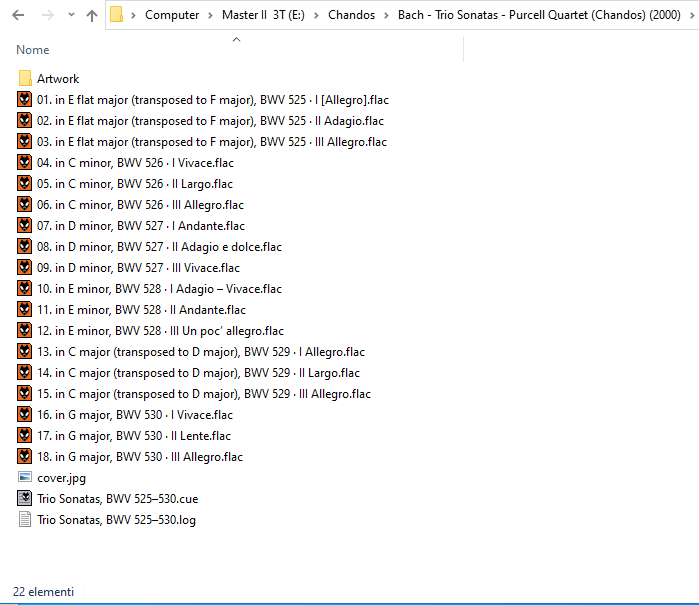
Task: Go up one folder level arrow
Action: pyautogui.click(x=92, y=16)
